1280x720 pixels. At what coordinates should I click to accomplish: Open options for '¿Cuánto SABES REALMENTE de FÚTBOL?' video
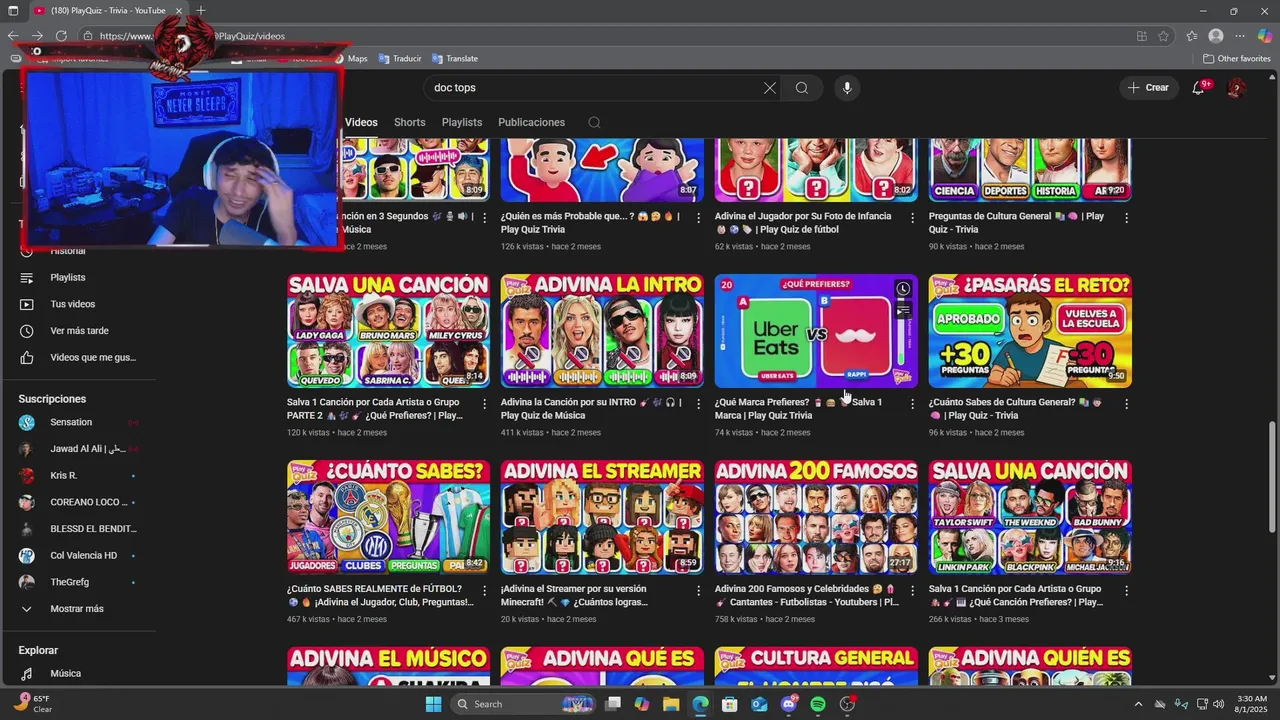484,591
